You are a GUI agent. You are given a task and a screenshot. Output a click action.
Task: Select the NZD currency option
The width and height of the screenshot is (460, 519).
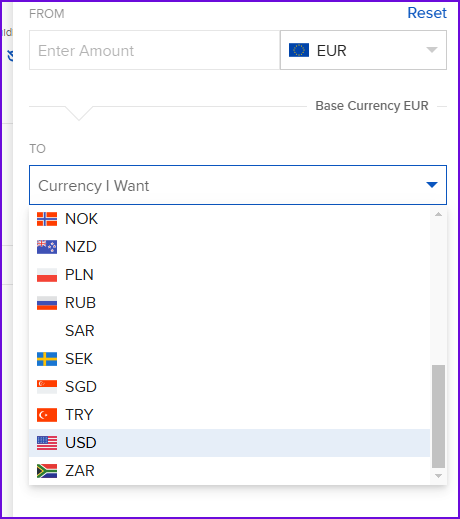point(229,247)
